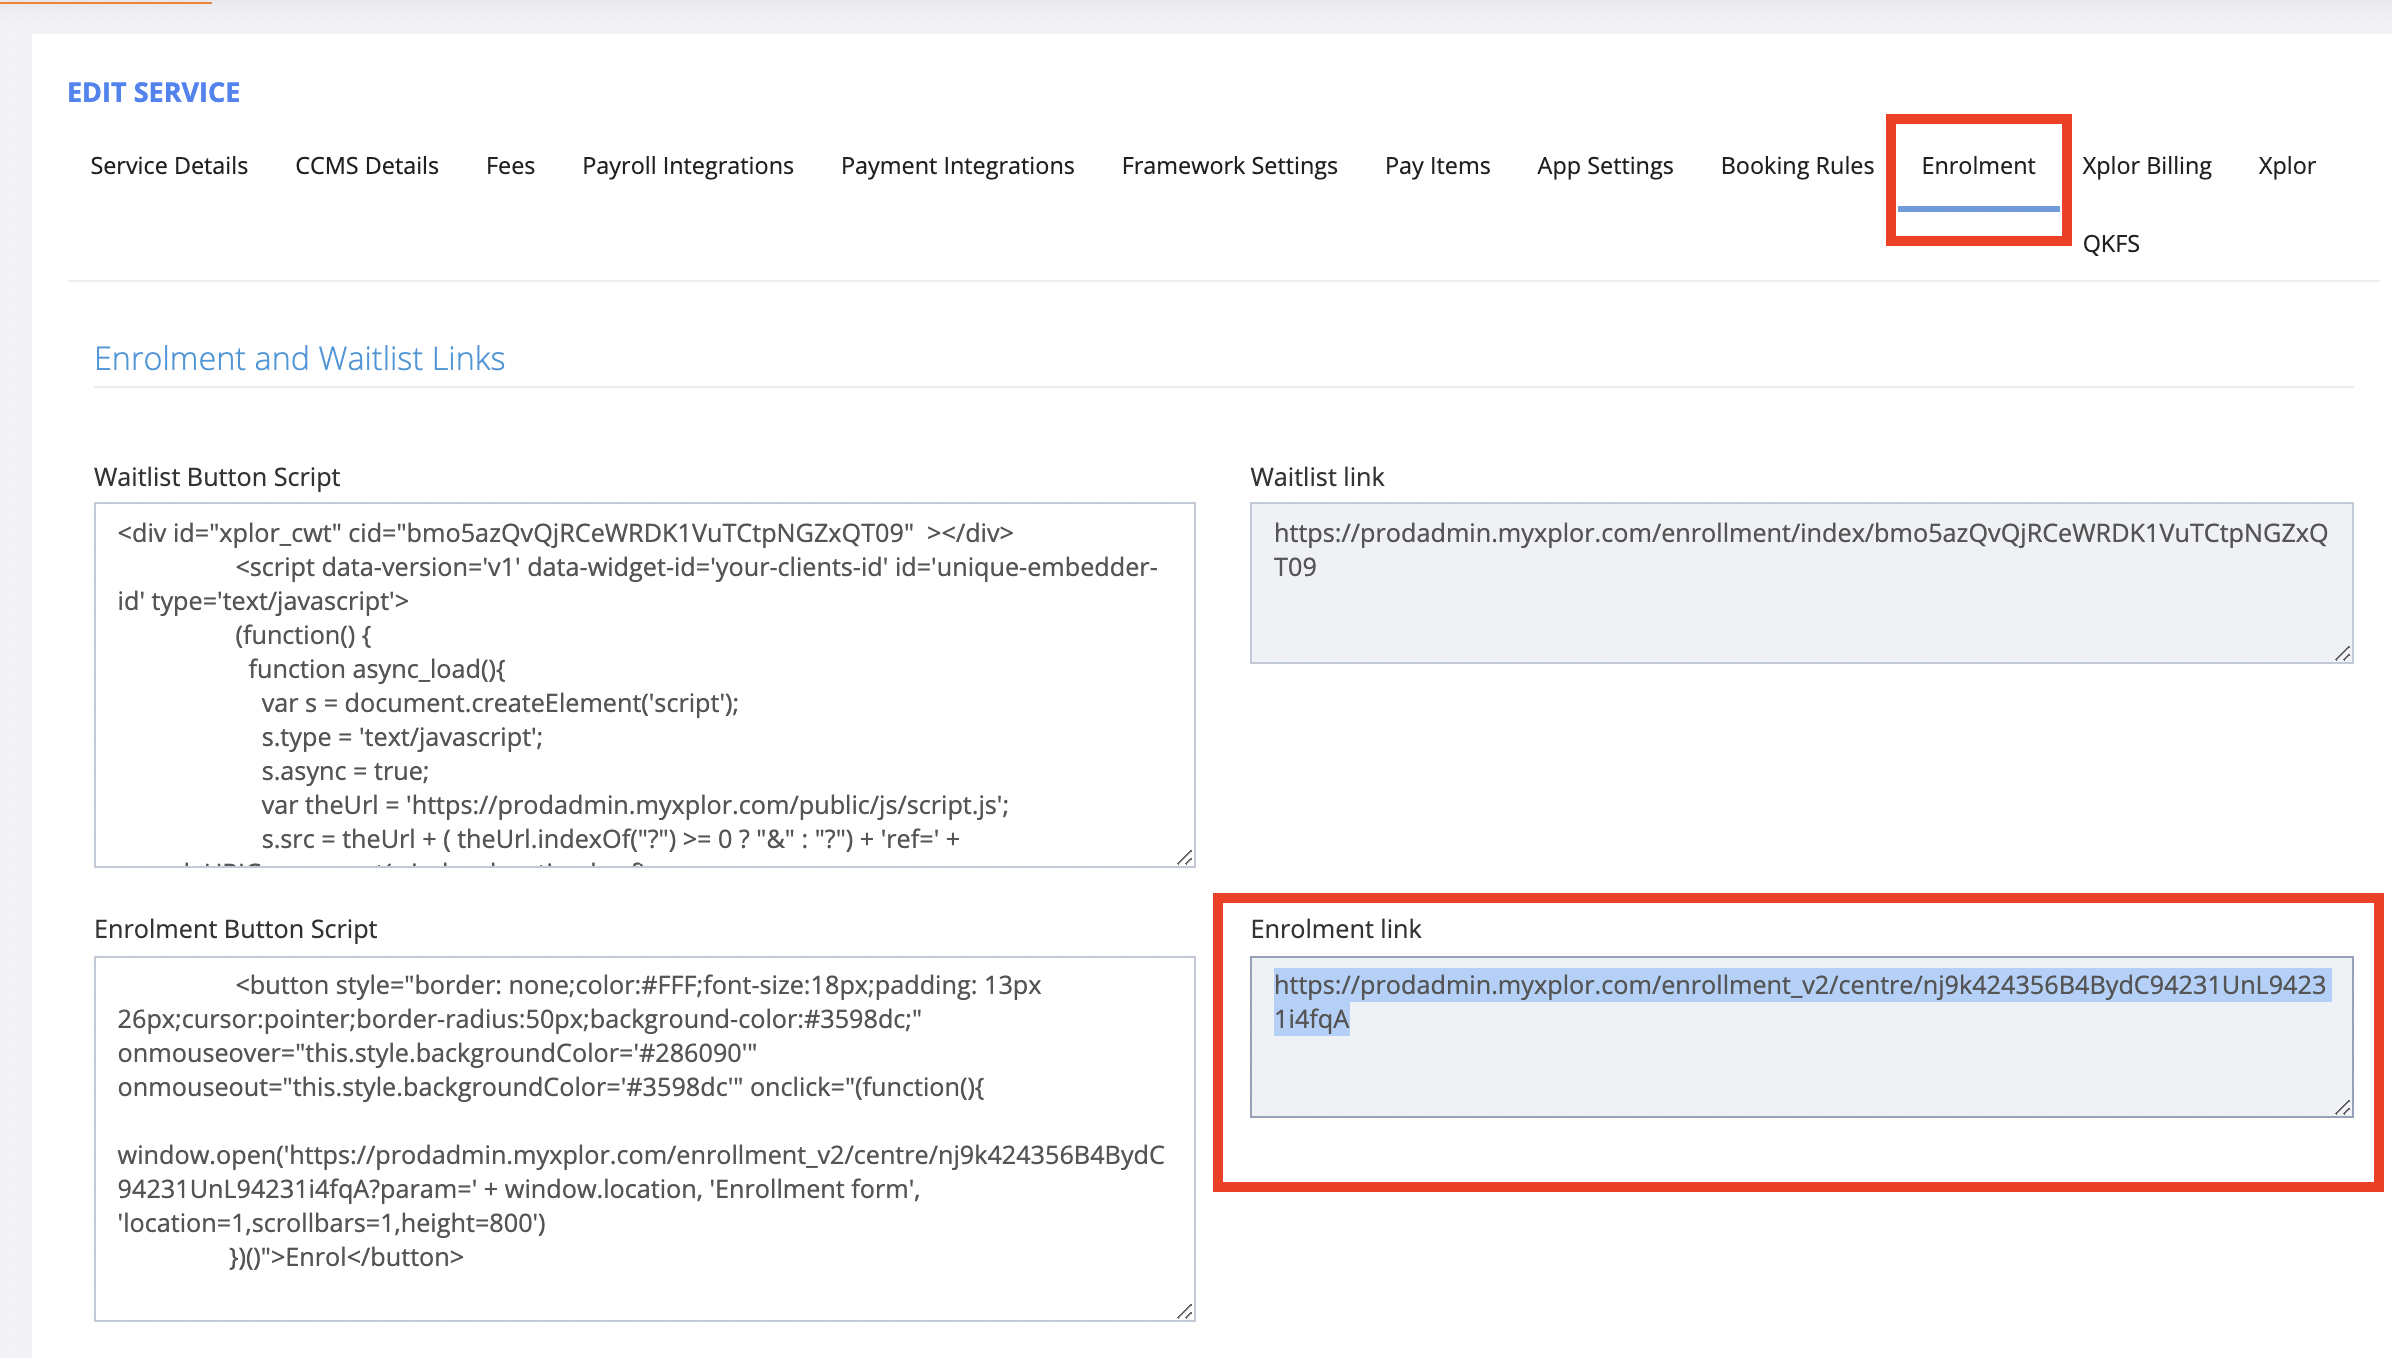Grab the Waitlist Button Script resize handle
2392x1358 pixels.
point(1185,857)
